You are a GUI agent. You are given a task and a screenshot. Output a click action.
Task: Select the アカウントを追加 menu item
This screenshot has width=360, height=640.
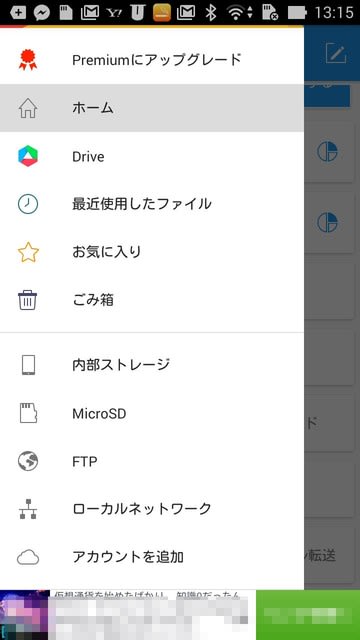pyautogui.click(x=152, y=557)
